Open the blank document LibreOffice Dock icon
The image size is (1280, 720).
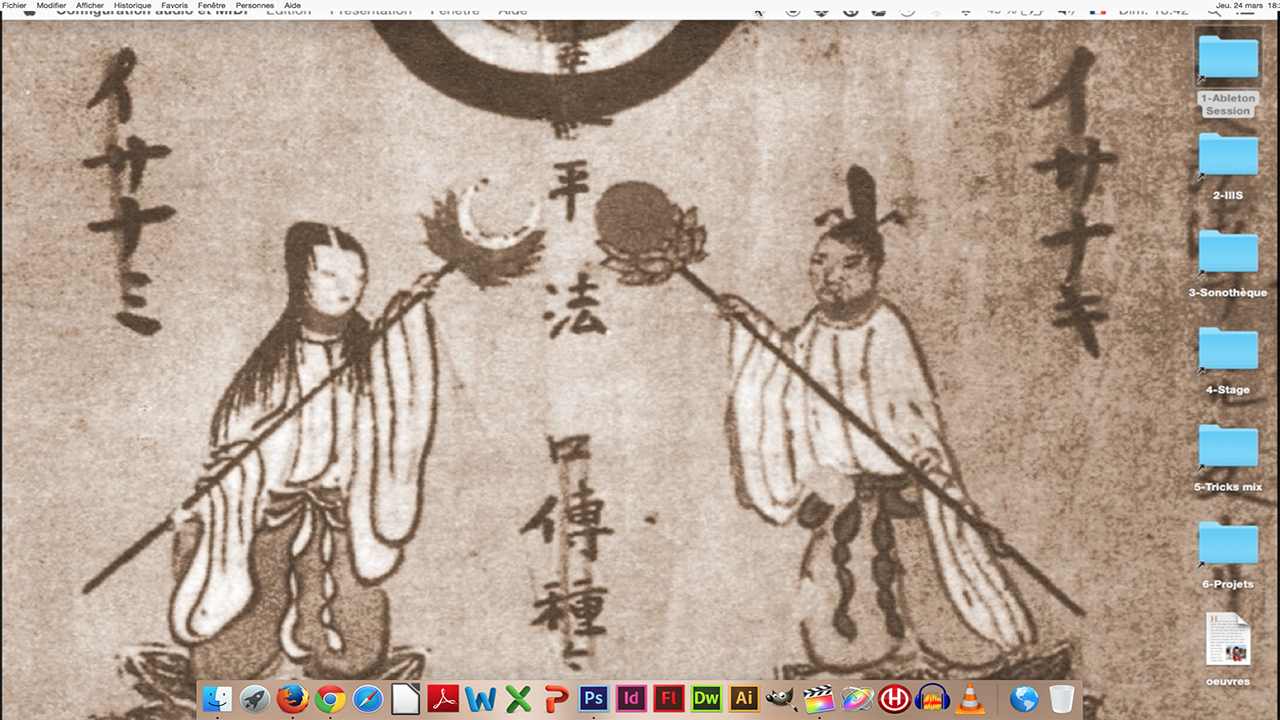tap(405, 699)
